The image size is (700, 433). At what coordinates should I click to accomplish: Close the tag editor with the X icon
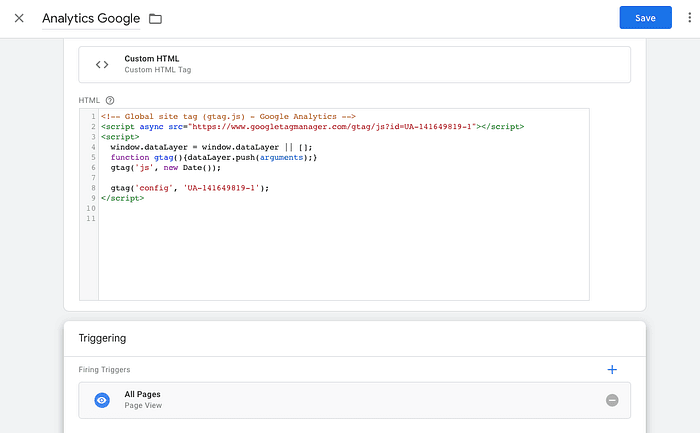coord(19,18)
